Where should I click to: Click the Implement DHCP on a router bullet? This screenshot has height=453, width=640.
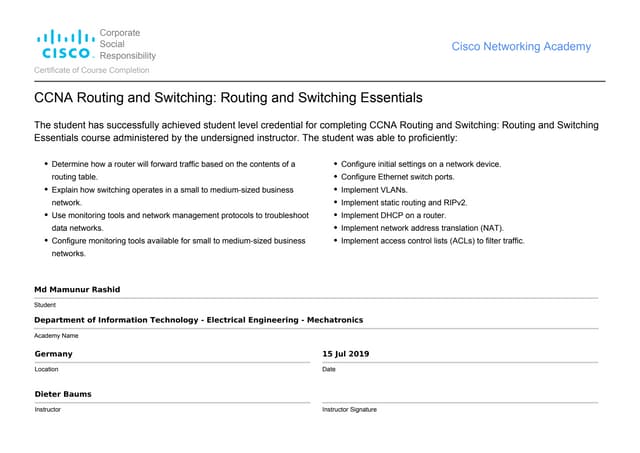pyautogui.click(x=392, y=215)
